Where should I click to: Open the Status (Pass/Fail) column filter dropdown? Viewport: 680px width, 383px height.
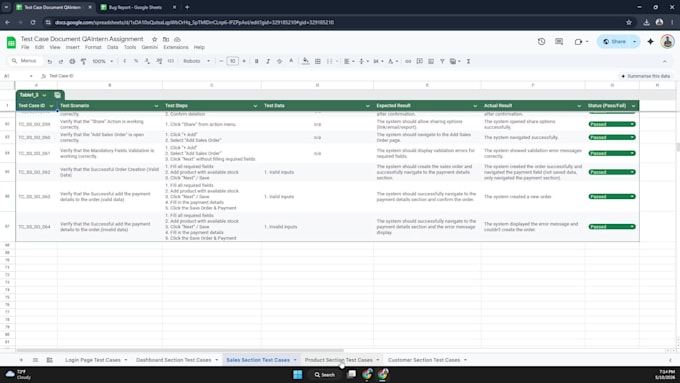(x=634, y=106)
